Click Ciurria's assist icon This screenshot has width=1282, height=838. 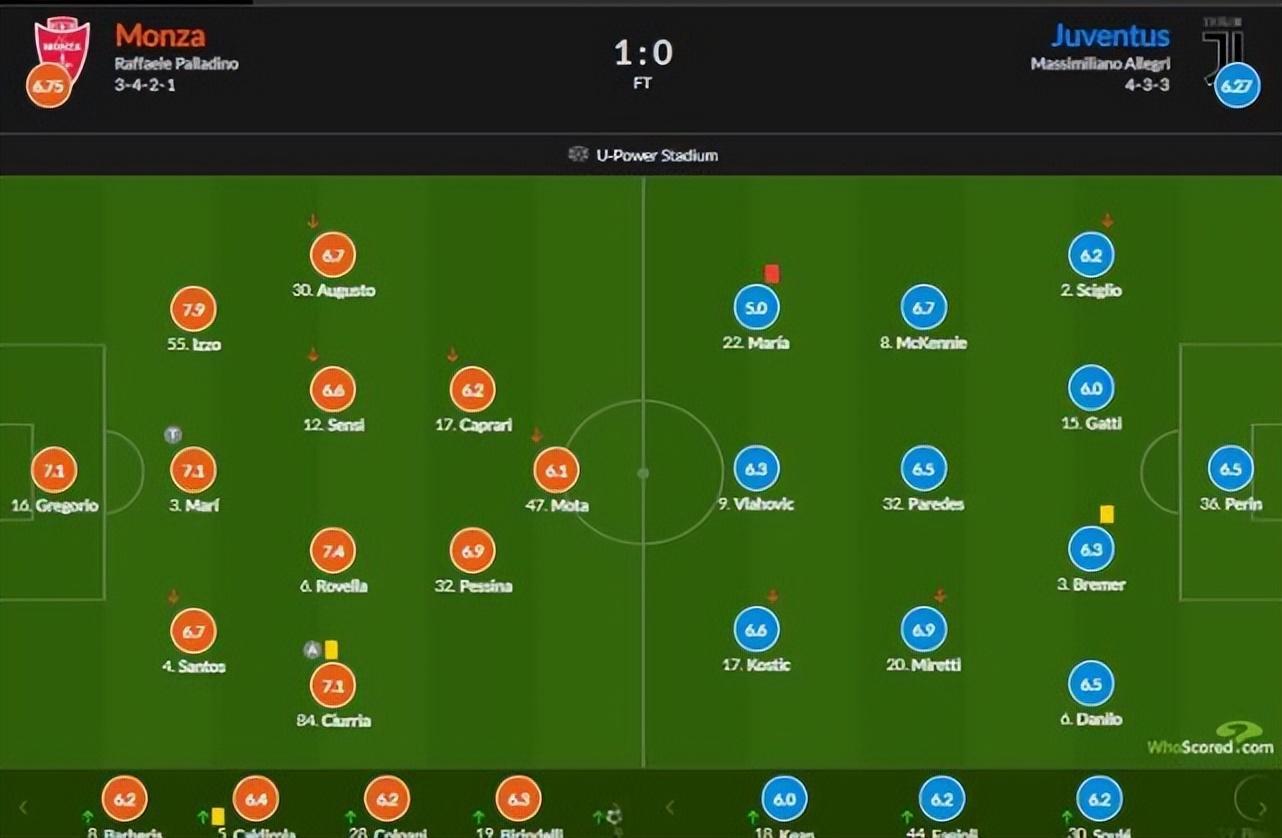tap(311, 651)
